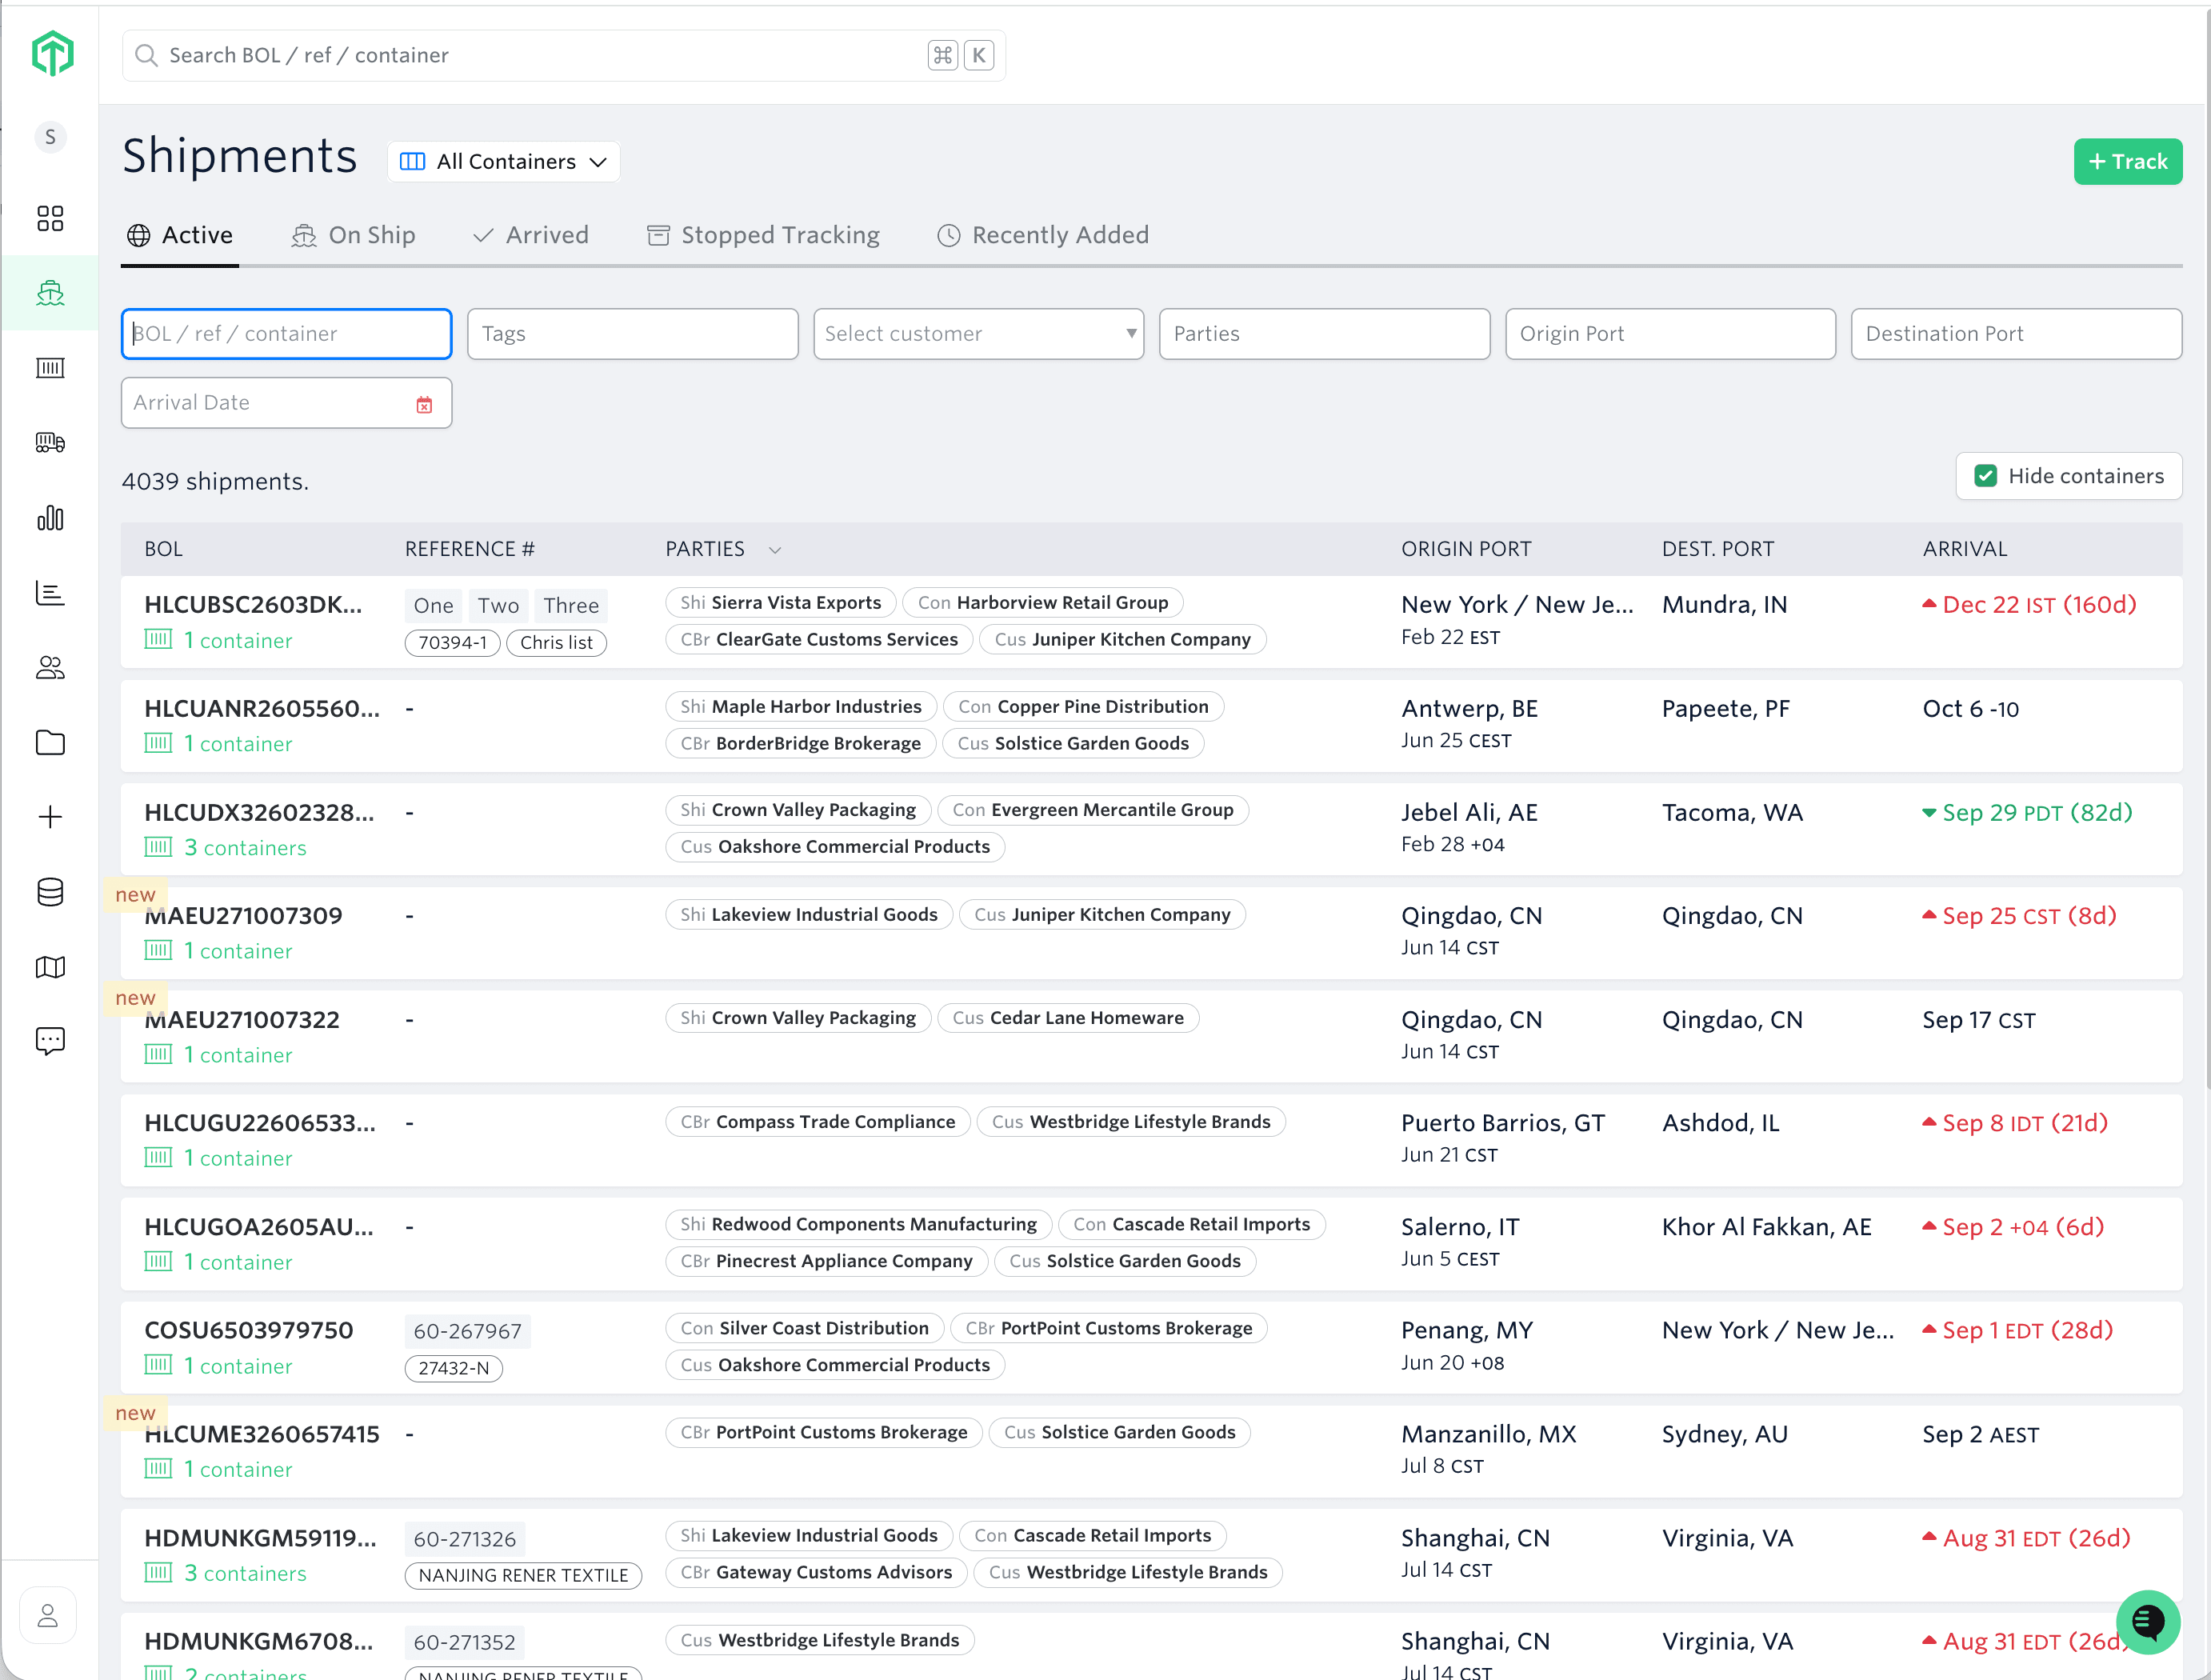Open the people/customers icon in sidebar
This screenshot has height=1680, width=2211.
tap(50, 668)
